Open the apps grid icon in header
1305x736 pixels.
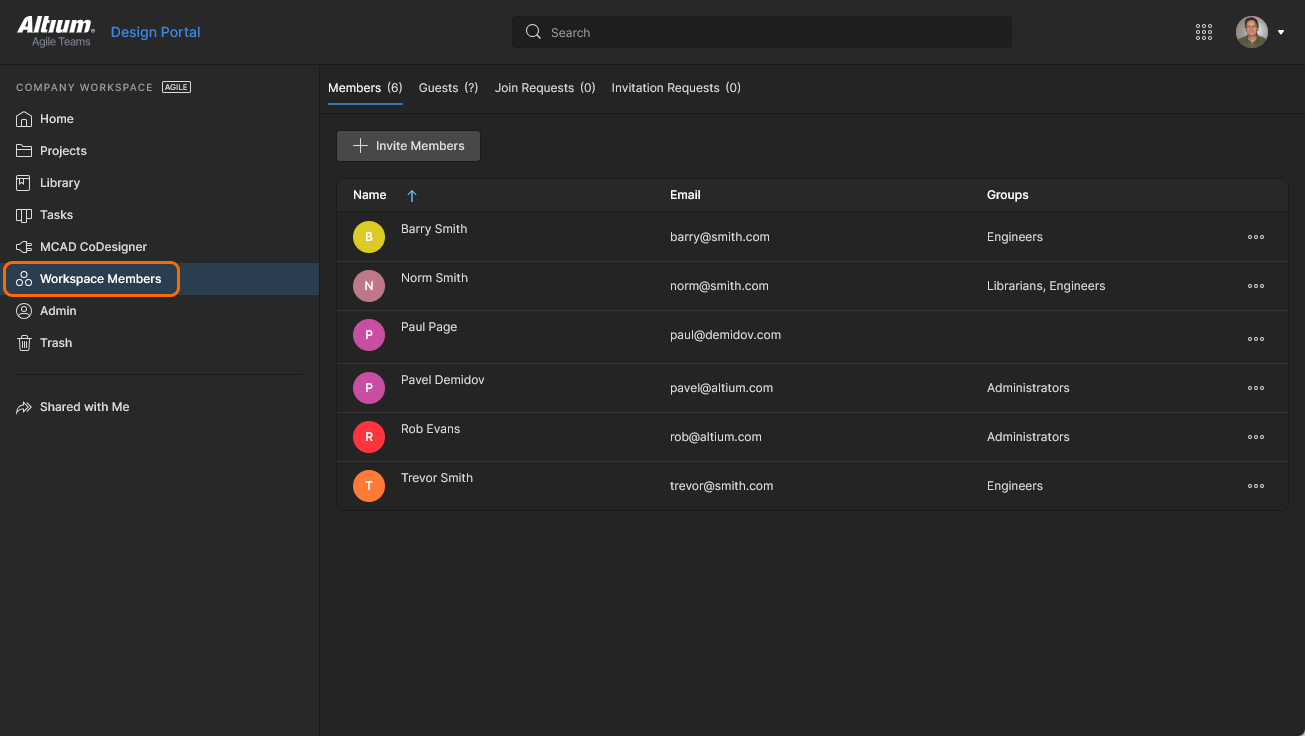(x=1204, y=32)
